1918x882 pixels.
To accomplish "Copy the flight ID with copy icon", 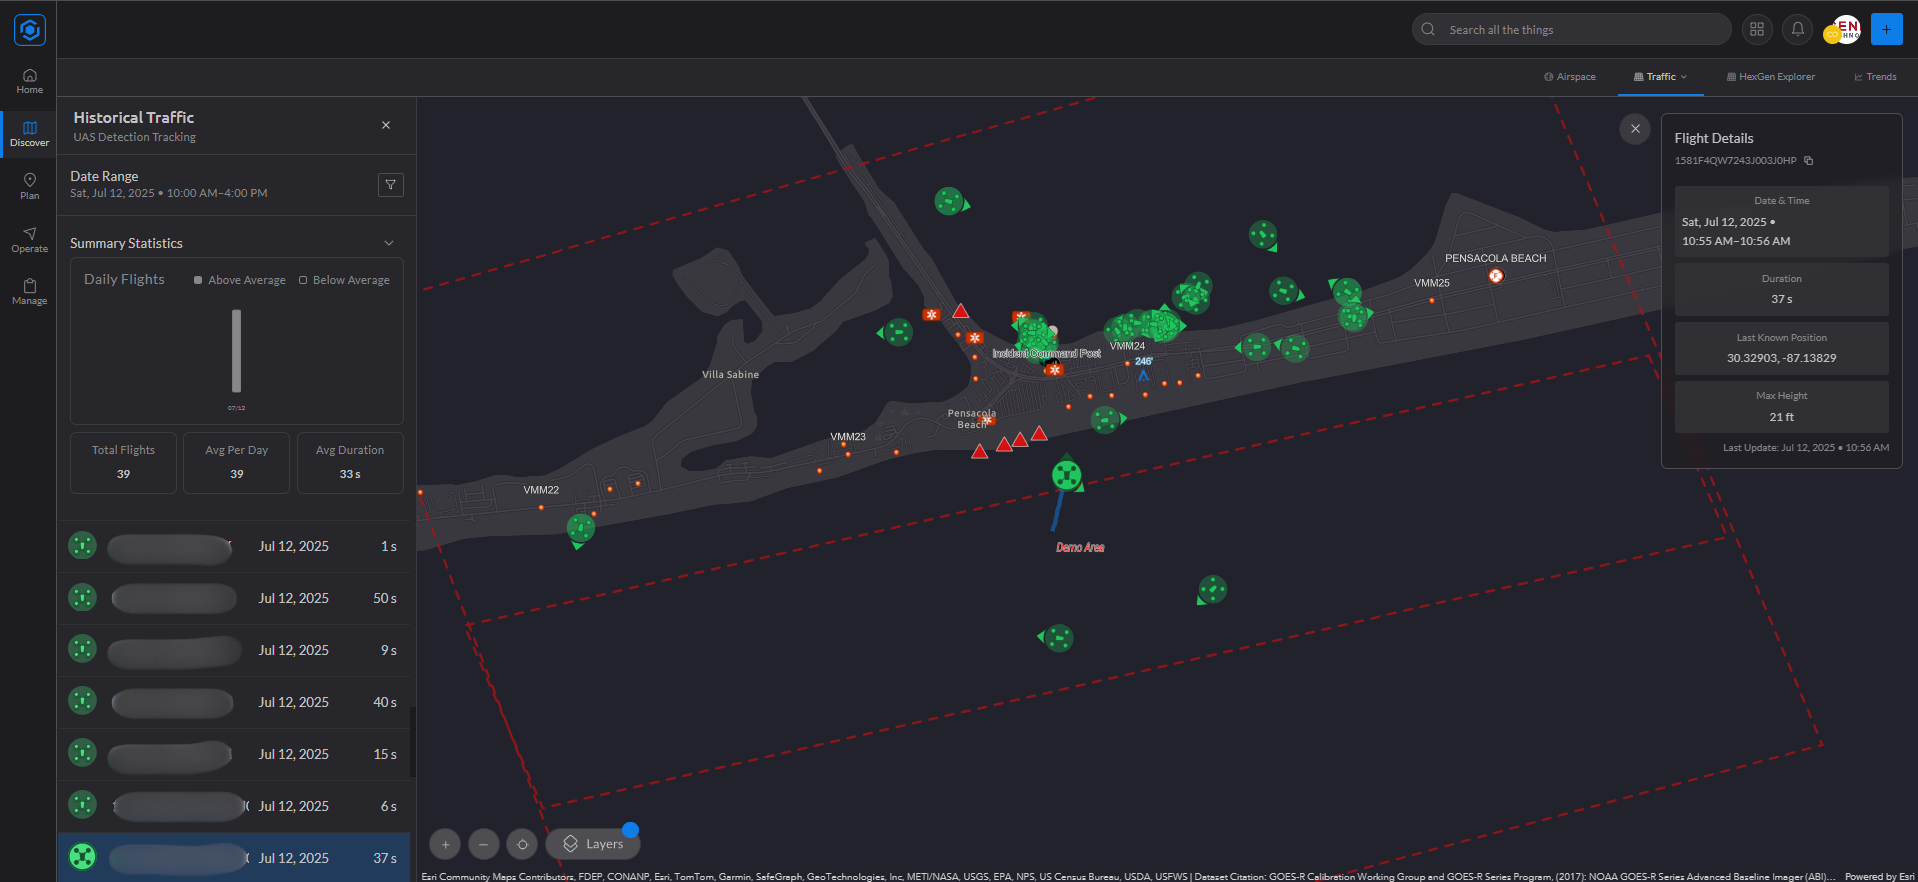I will tap(1808, 161).
